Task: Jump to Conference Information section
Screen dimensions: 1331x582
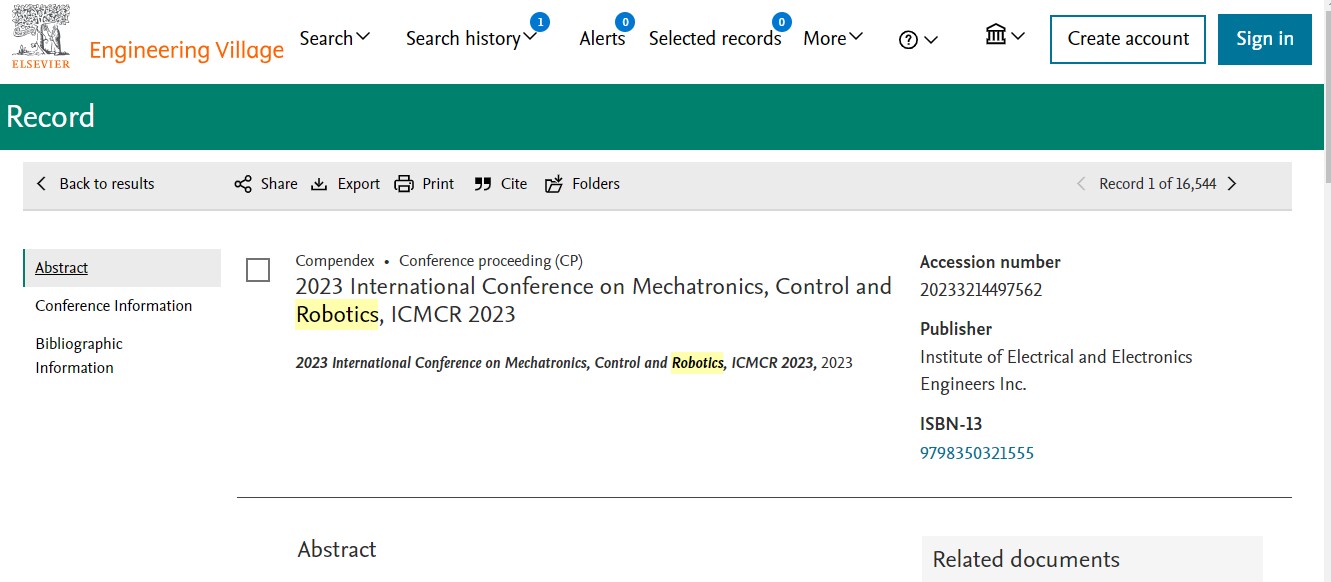Action: point(114,306)
